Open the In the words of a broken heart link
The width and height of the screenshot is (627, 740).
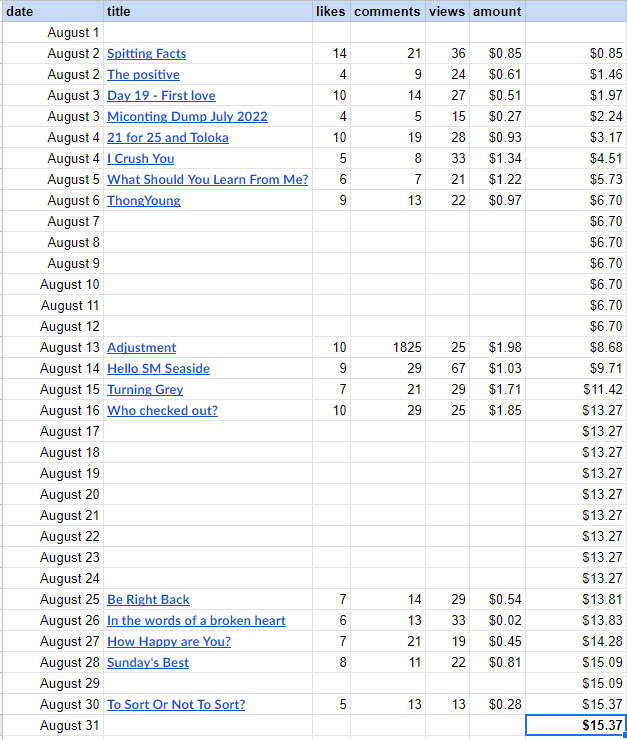[x=196, y=621]
